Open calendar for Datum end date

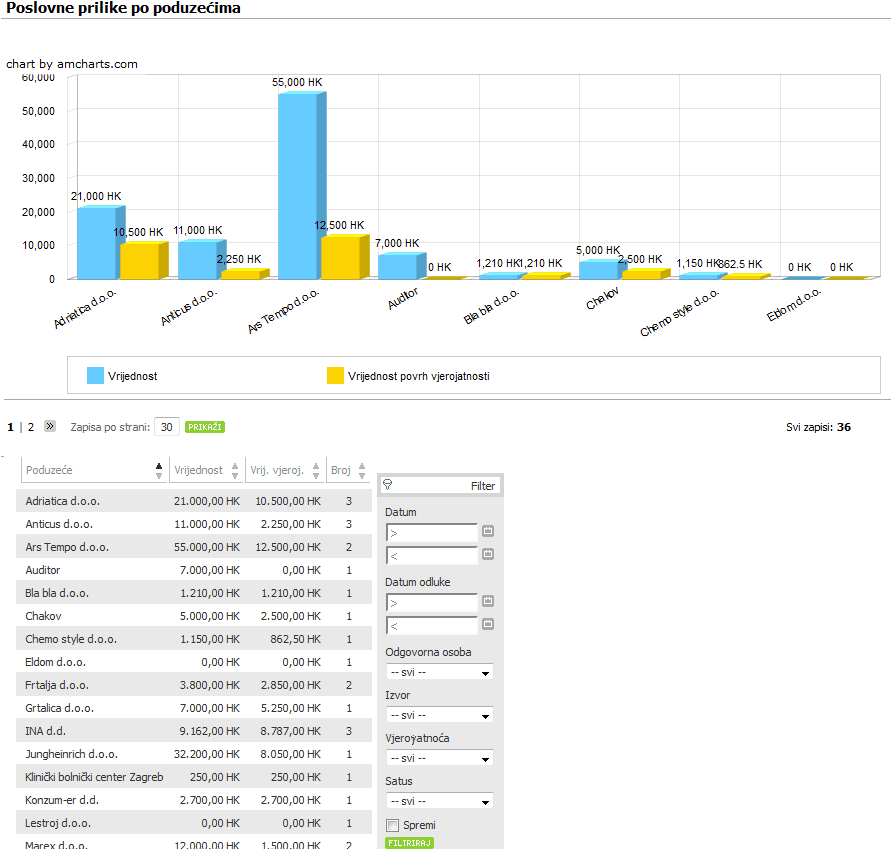488,554
